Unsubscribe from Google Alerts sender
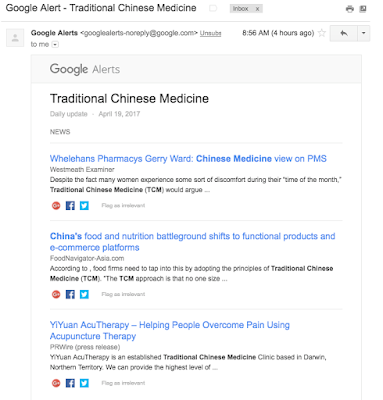 pyautogui.click(x=210, y=33)
